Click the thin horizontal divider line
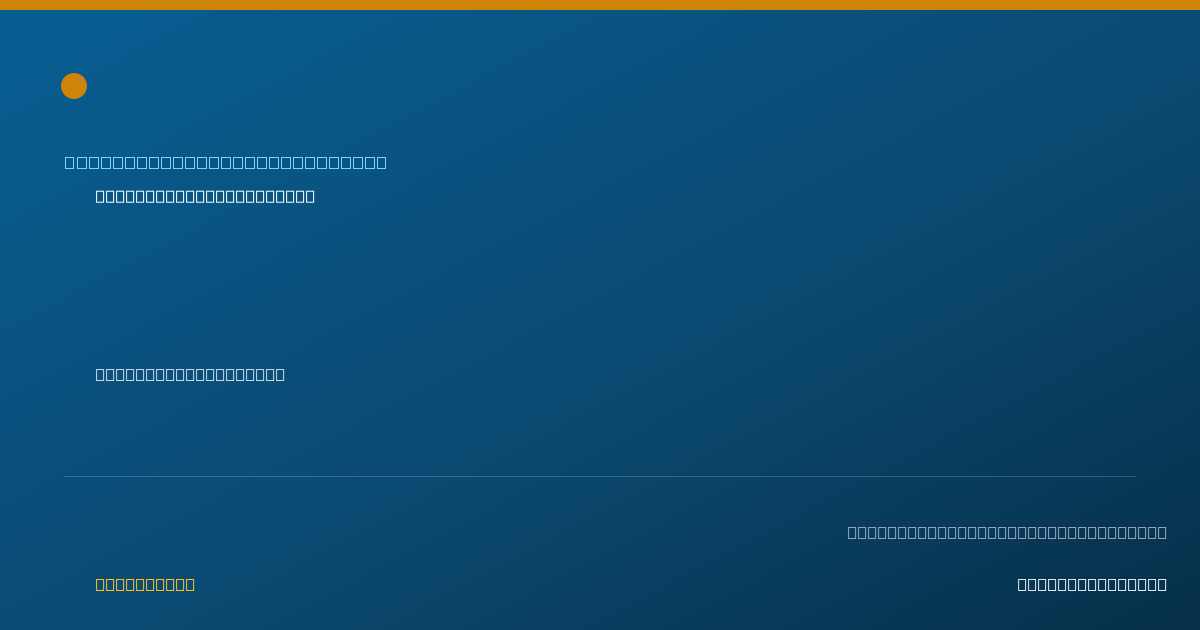1200x630 pixels. [x=600, y=476]
